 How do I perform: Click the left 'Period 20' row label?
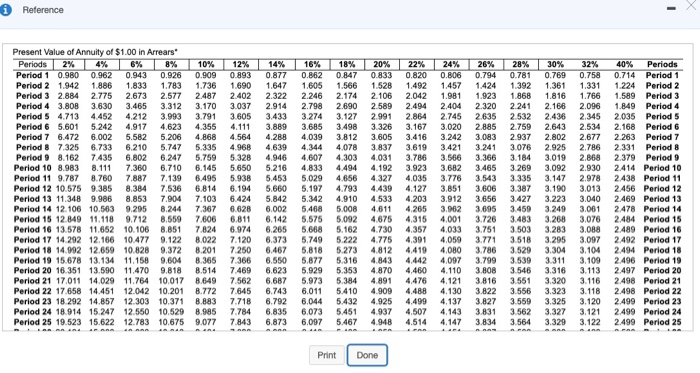(33, 271)
